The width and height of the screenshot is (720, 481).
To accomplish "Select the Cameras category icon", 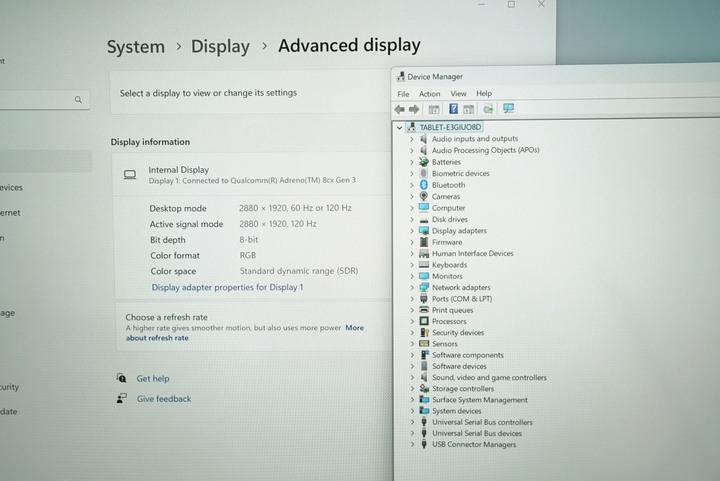I will pyautogui.click(x=424, y=196).
